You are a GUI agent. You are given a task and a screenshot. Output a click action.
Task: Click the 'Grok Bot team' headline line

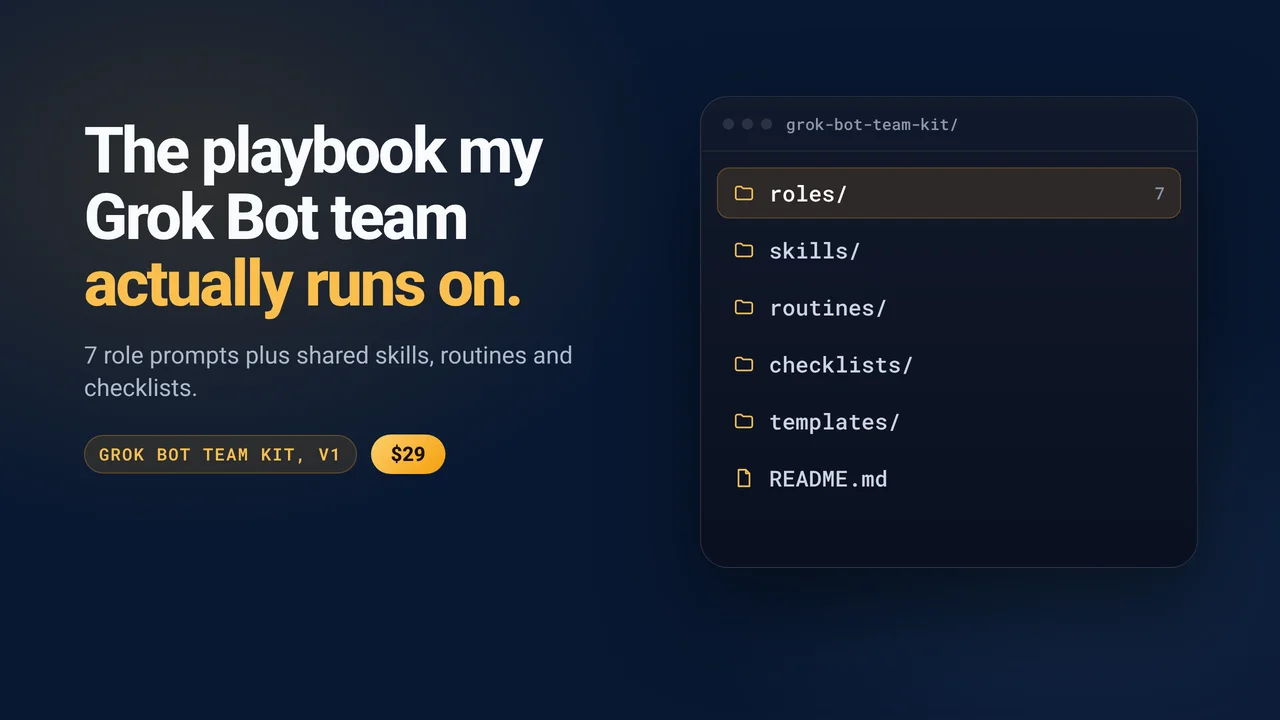coord(276,218)
